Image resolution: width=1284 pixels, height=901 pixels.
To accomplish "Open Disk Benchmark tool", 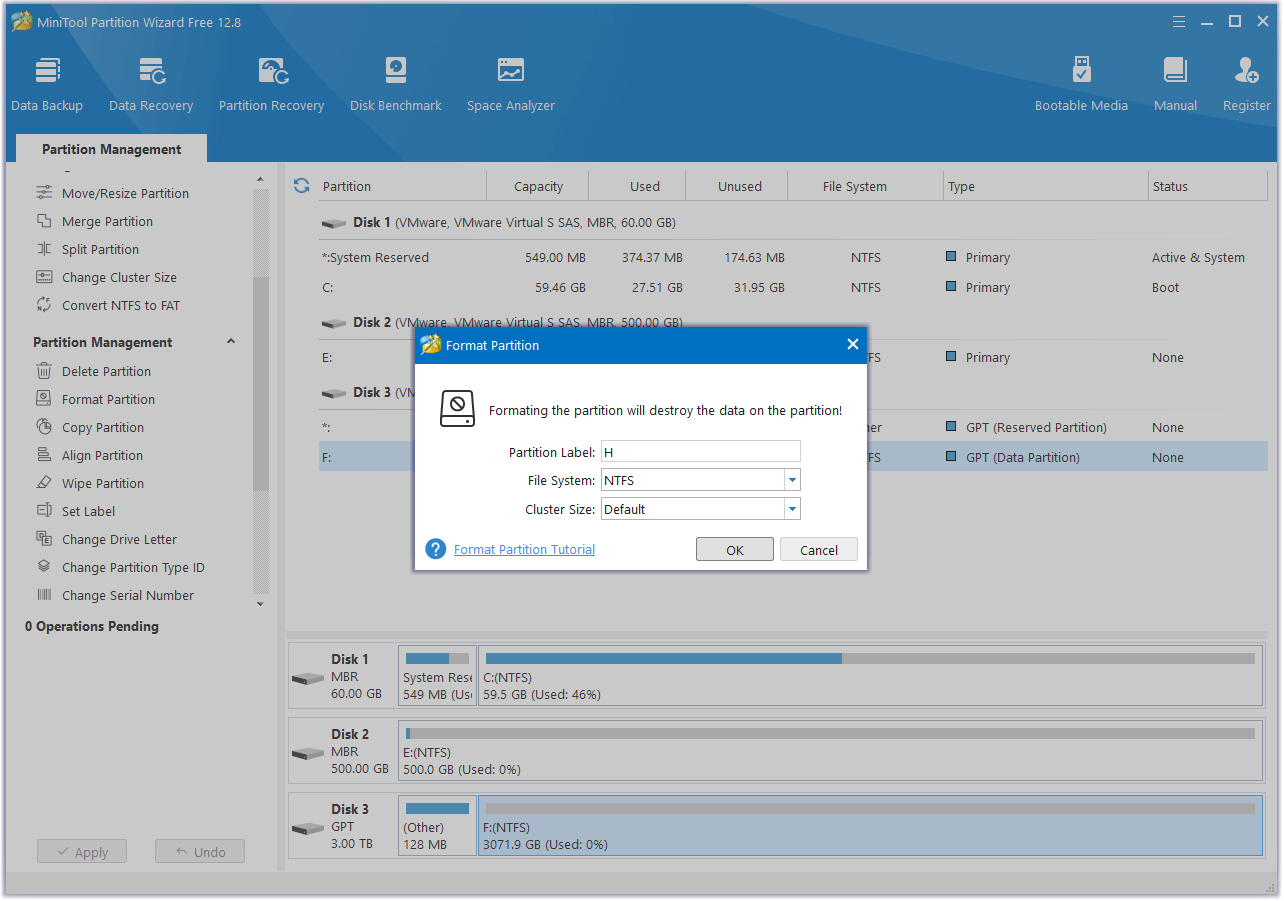I will click(396, 84).
